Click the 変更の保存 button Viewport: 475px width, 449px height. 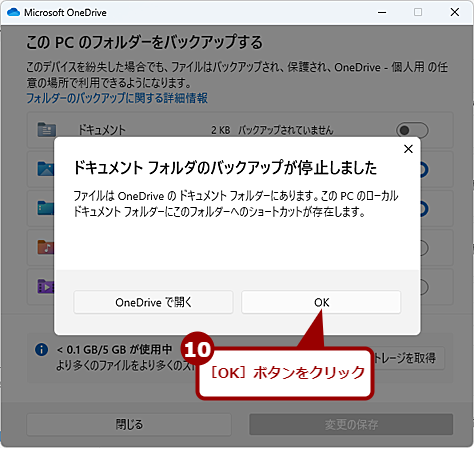[x=351, y=424]
